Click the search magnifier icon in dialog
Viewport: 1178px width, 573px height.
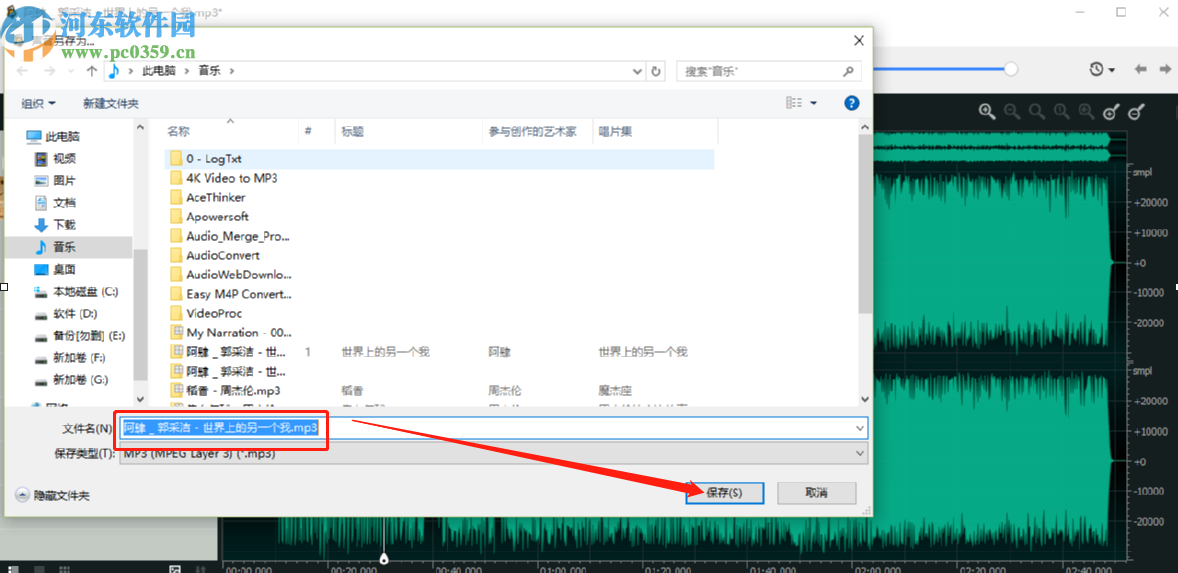coord(848,71)
